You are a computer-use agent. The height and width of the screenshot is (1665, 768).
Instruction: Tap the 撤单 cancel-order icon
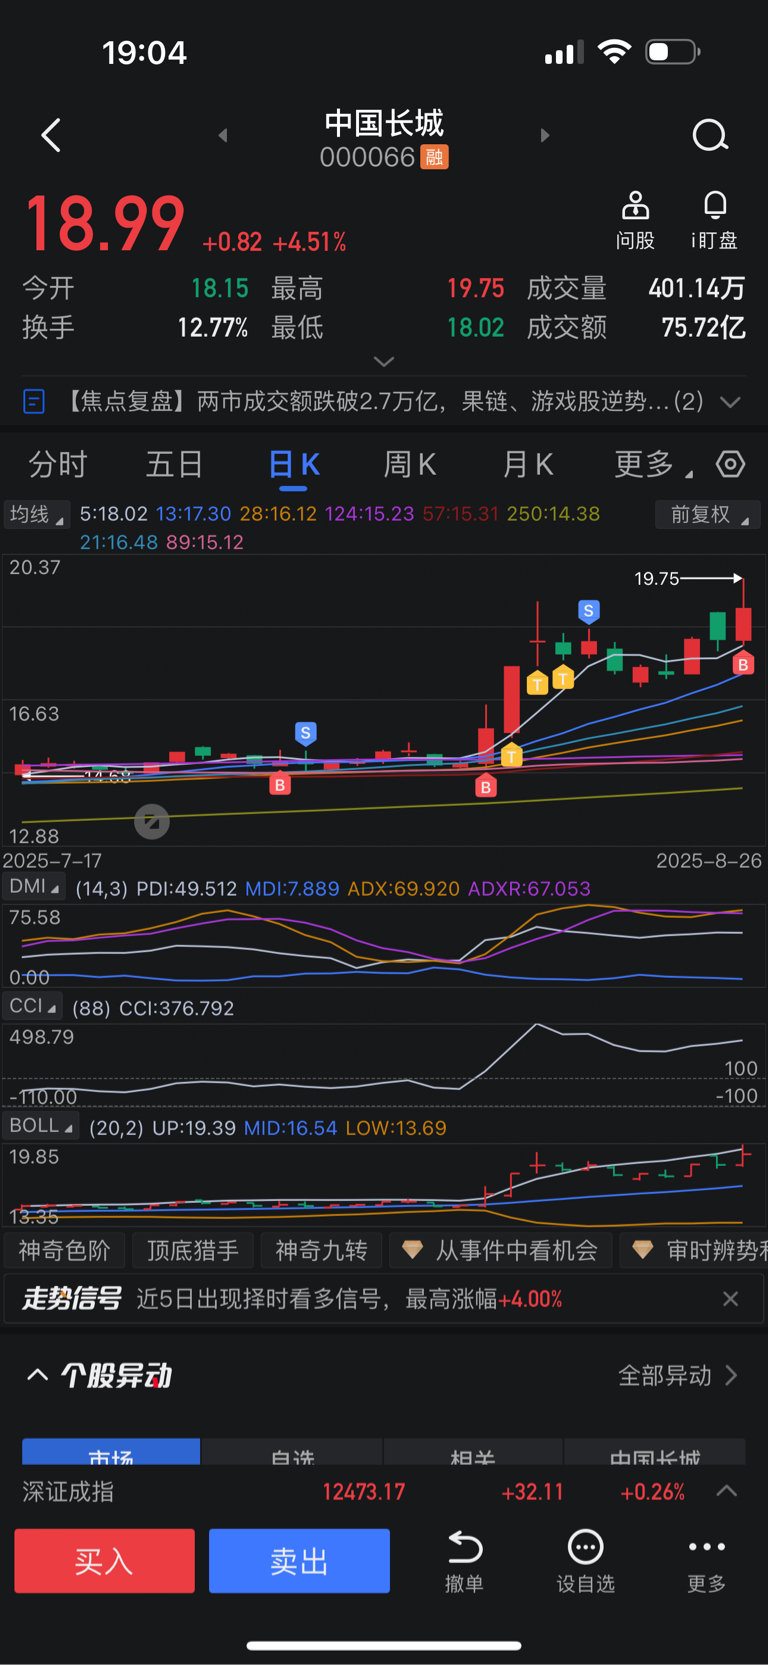[x=464, y=1560]
